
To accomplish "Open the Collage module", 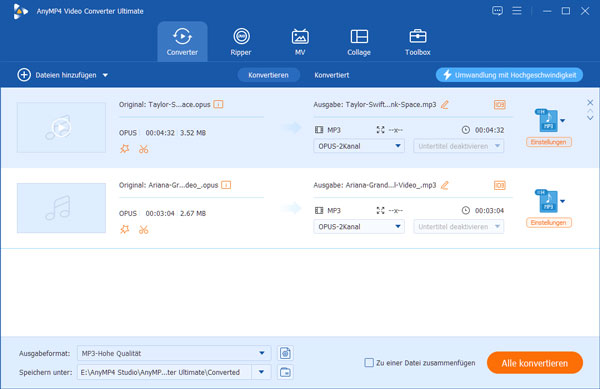I will click(x=359, y=42).
